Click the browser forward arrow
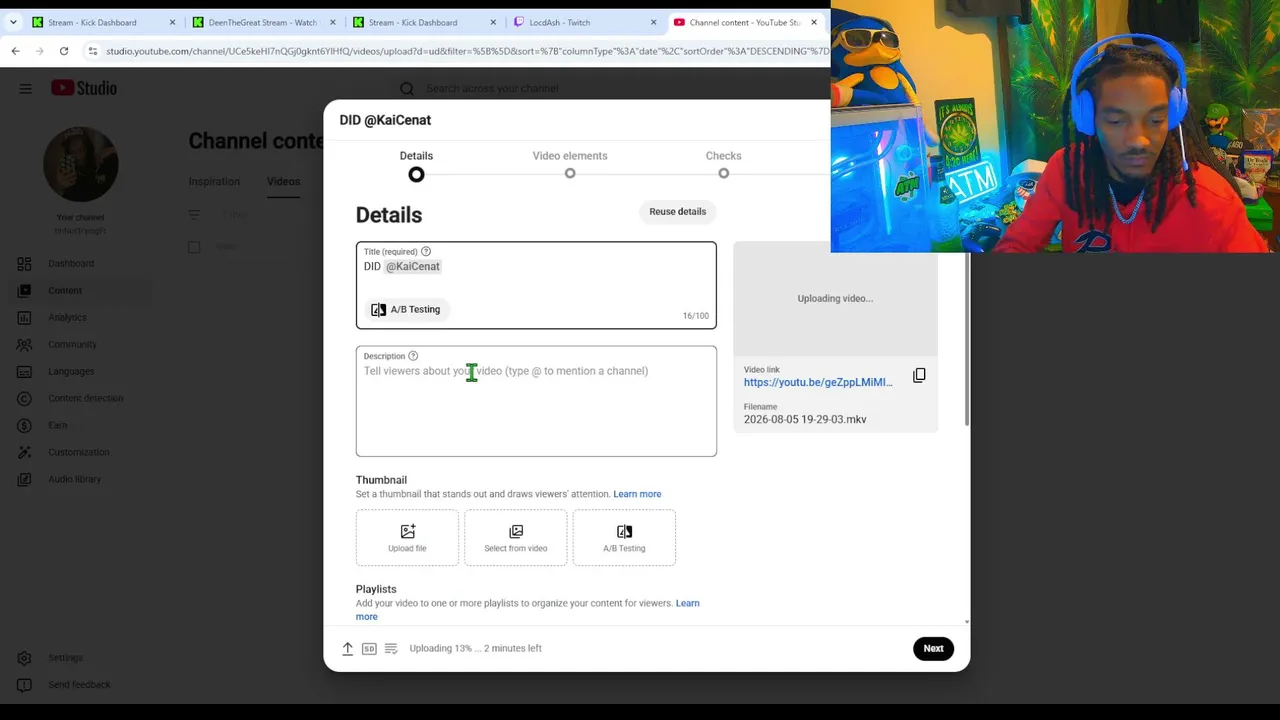This screenshot has width=1280, height=720. 39,51
